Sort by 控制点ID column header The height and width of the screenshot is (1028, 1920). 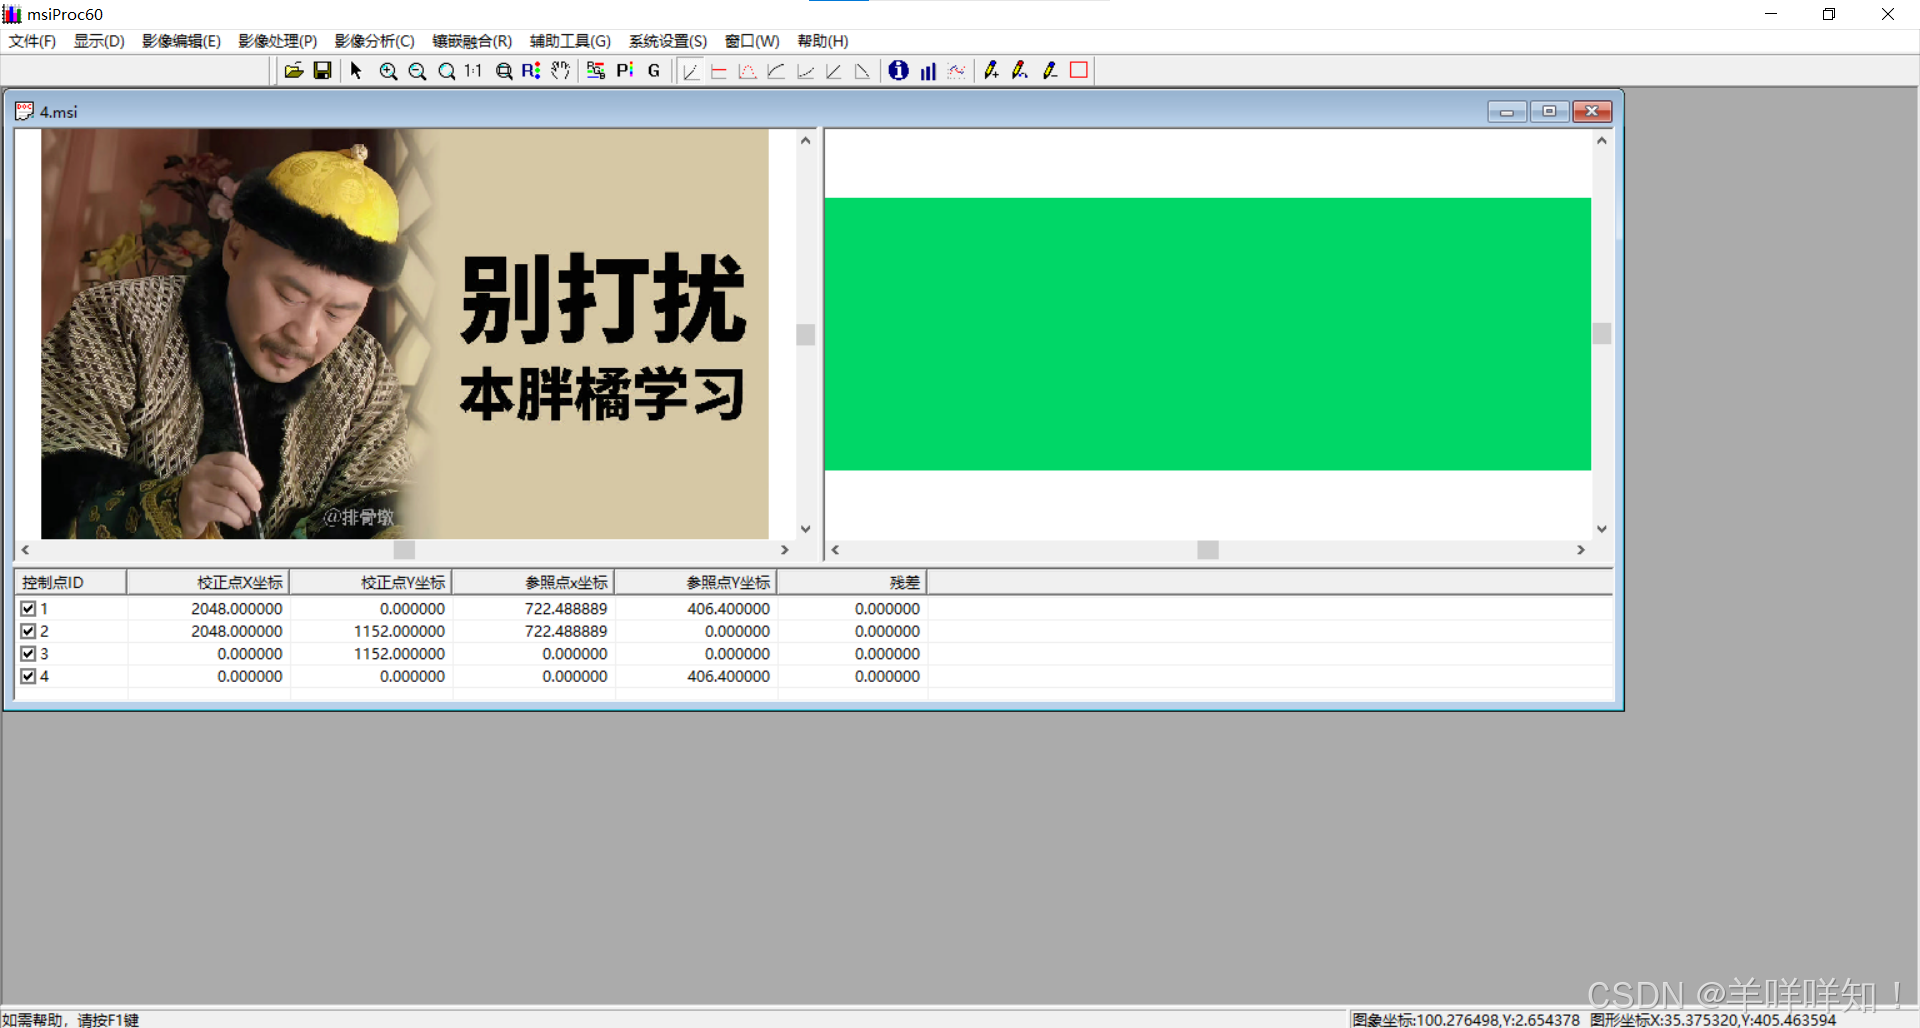70,582
